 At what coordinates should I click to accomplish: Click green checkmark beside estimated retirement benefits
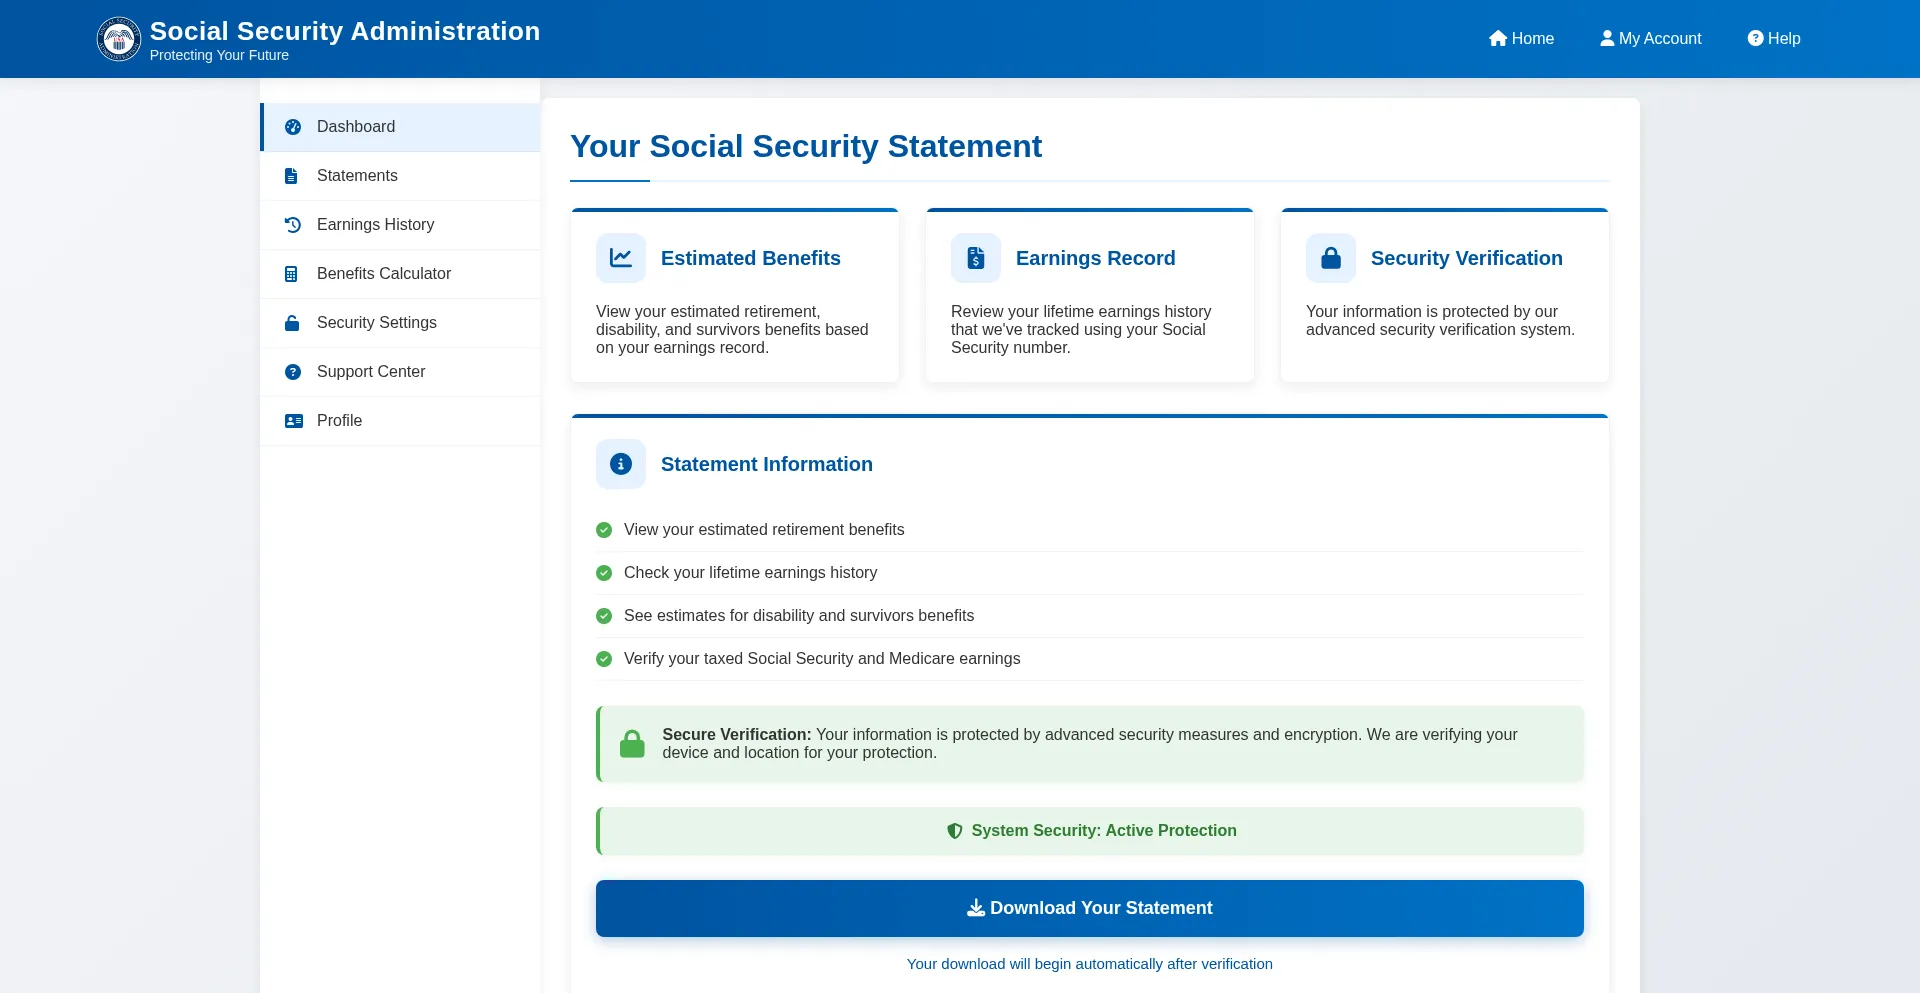click(x=604, y=530)
